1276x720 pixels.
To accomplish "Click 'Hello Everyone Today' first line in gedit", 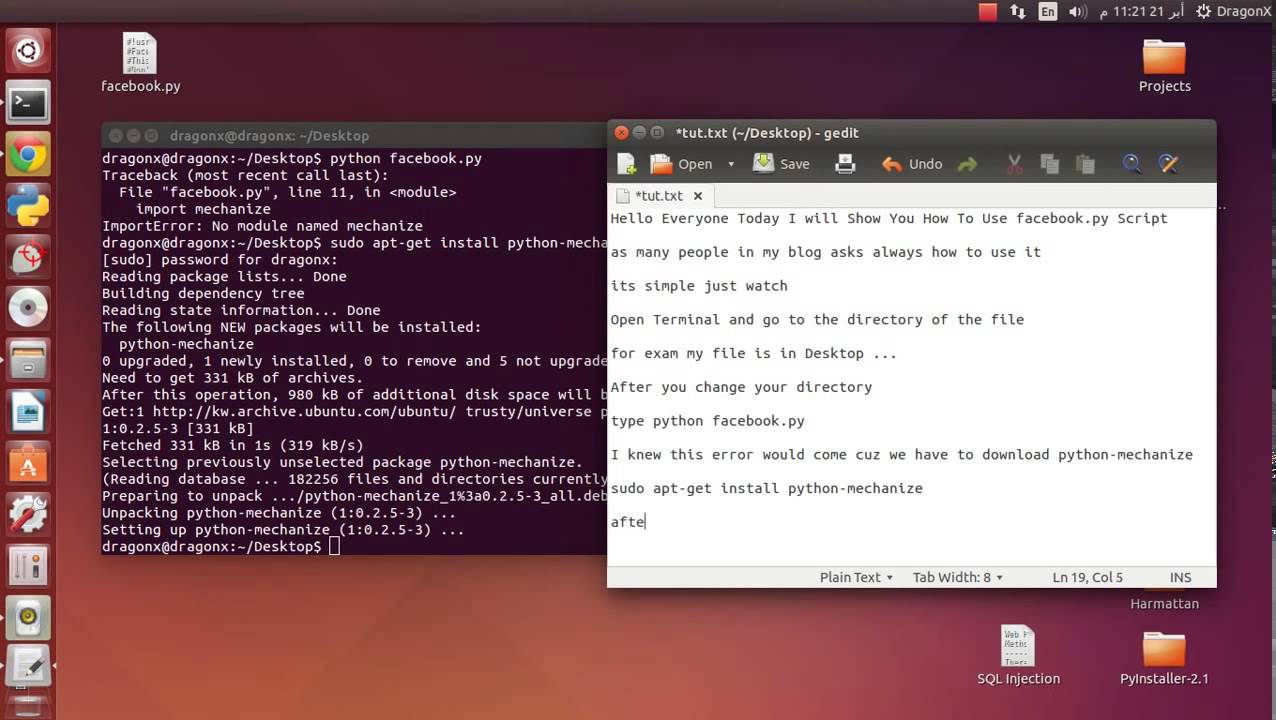I will tap(889, 218).
